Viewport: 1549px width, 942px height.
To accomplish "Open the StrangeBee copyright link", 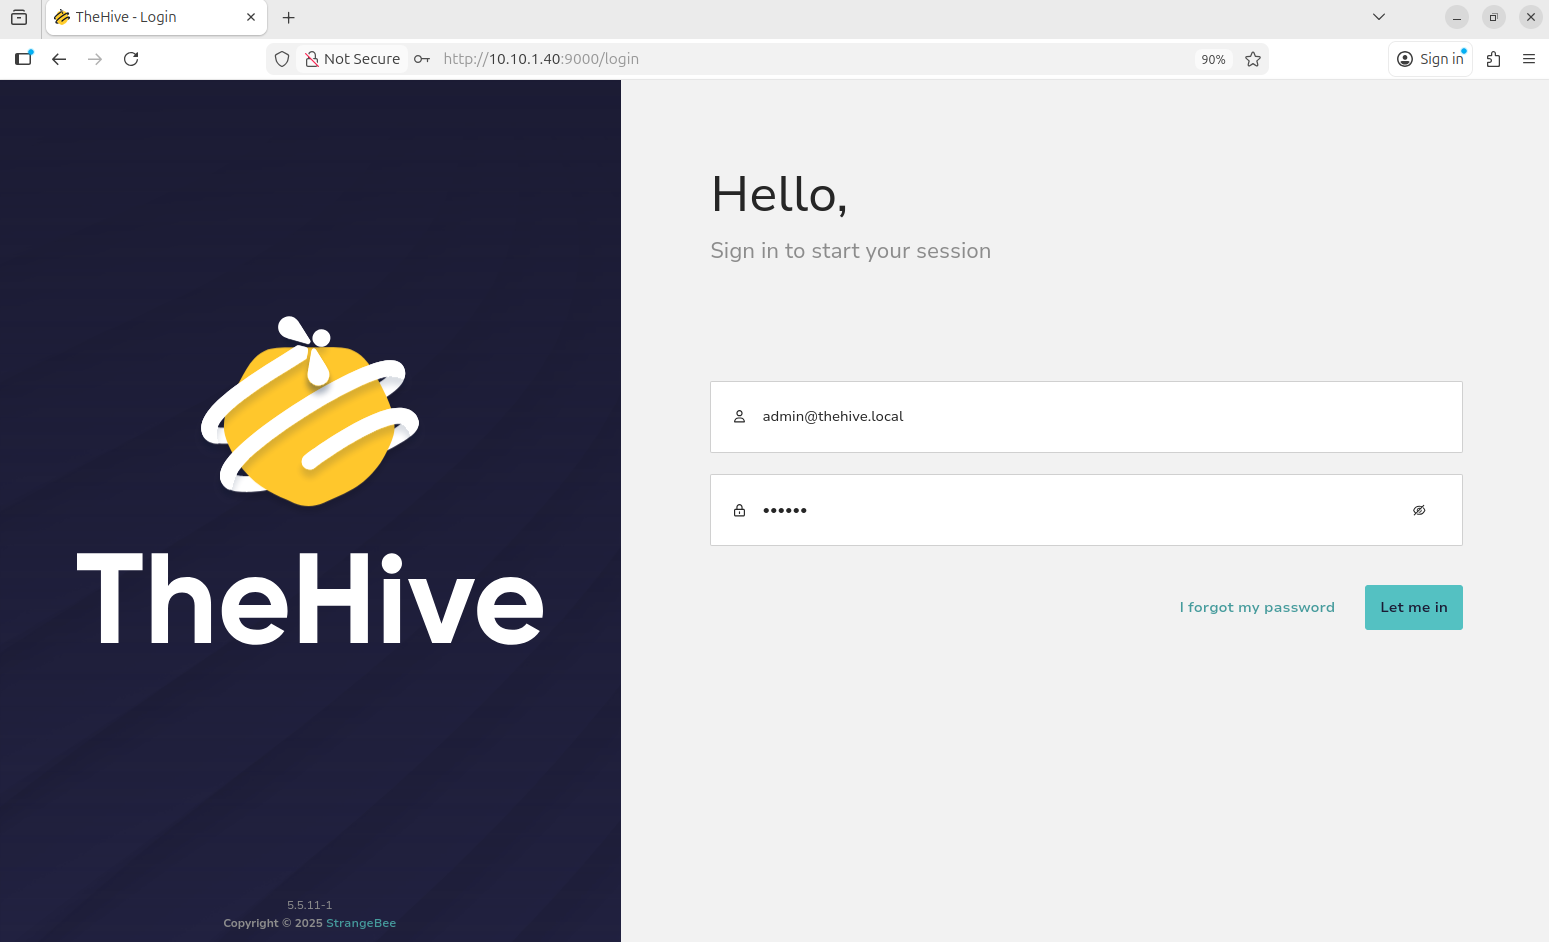I will [361, 923].
